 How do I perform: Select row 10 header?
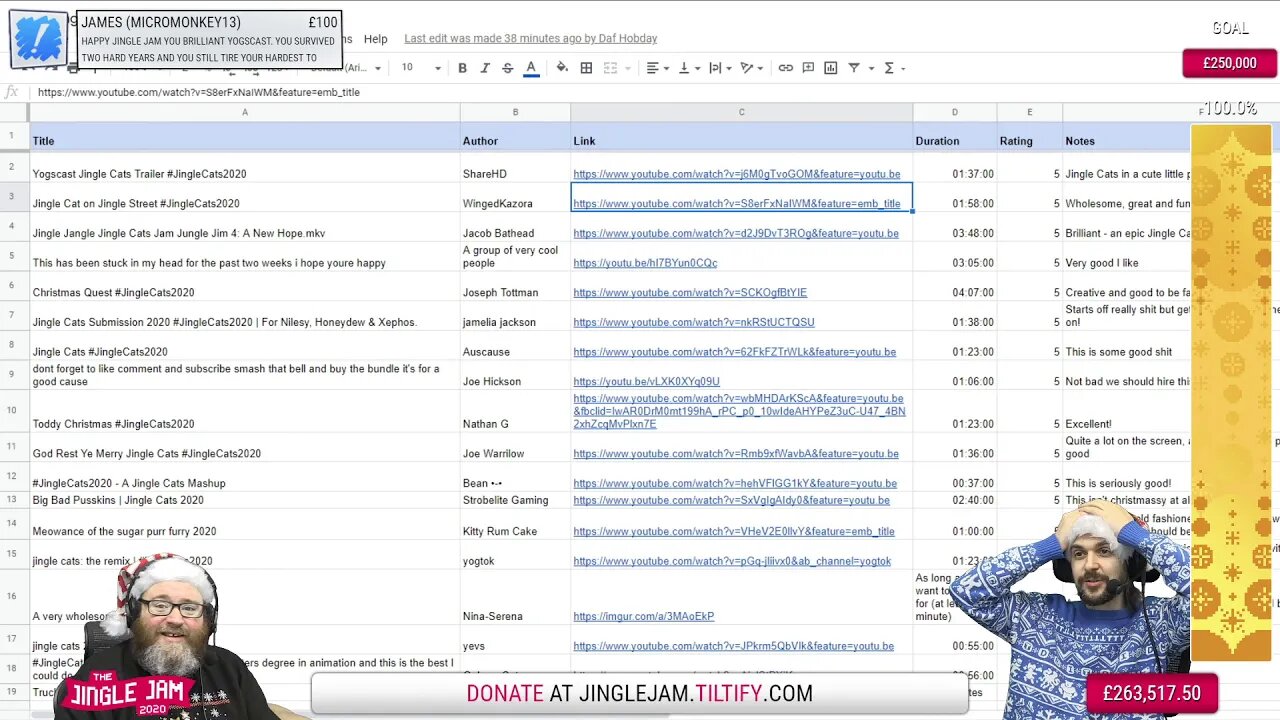point(12,410)
